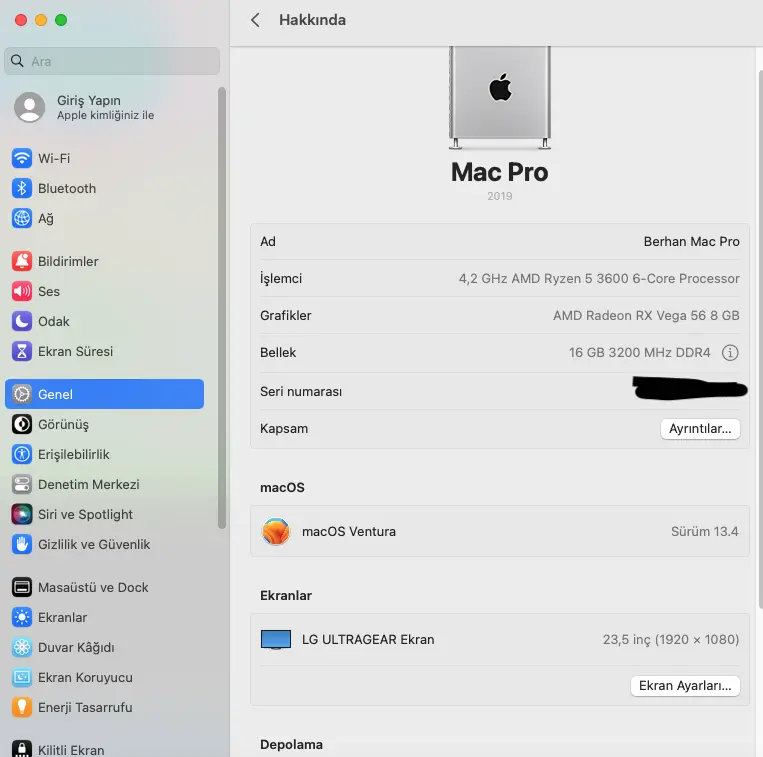Select Ekranlar brightness icon in sidebar
Viewport: 763px width, 757px height.
pos(22,617)
